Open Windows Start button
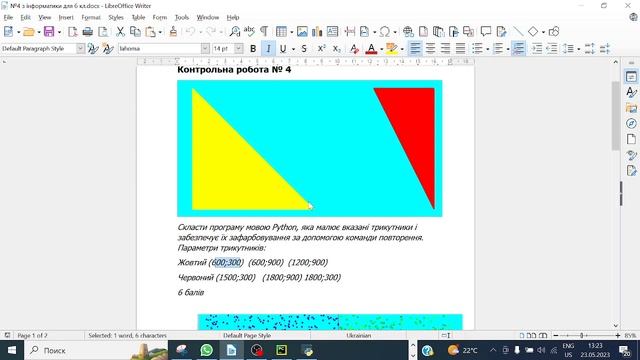 [12, 350]
